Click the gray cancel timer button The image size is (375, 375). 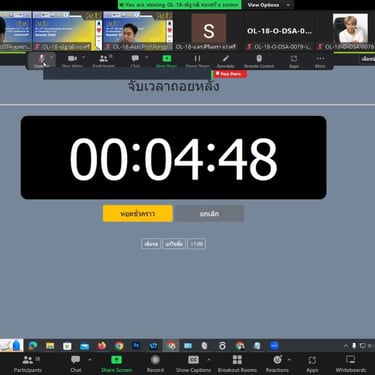click(209, 213)
